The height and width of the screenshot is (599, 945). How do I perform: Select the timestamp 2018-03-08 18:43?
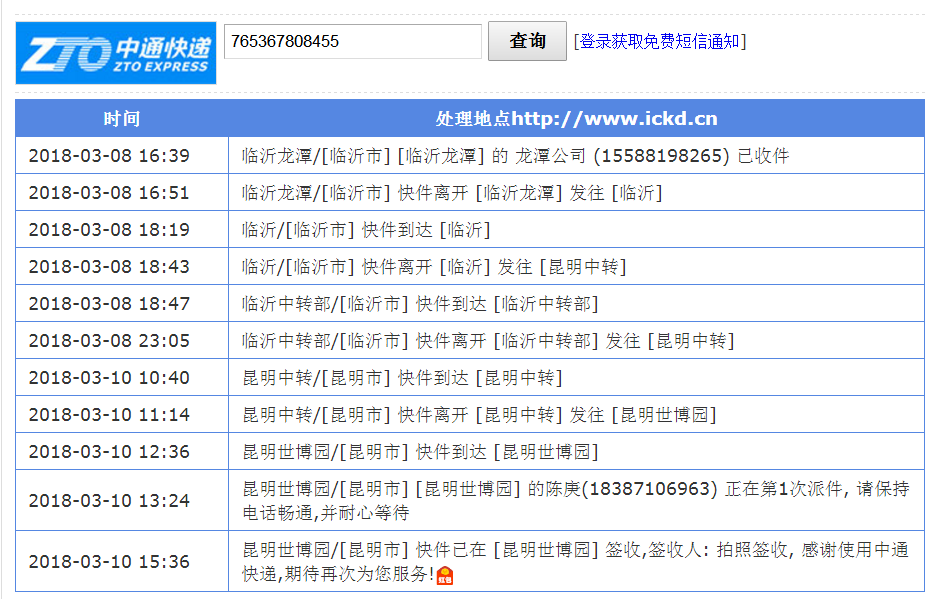(x=109, y=267)
